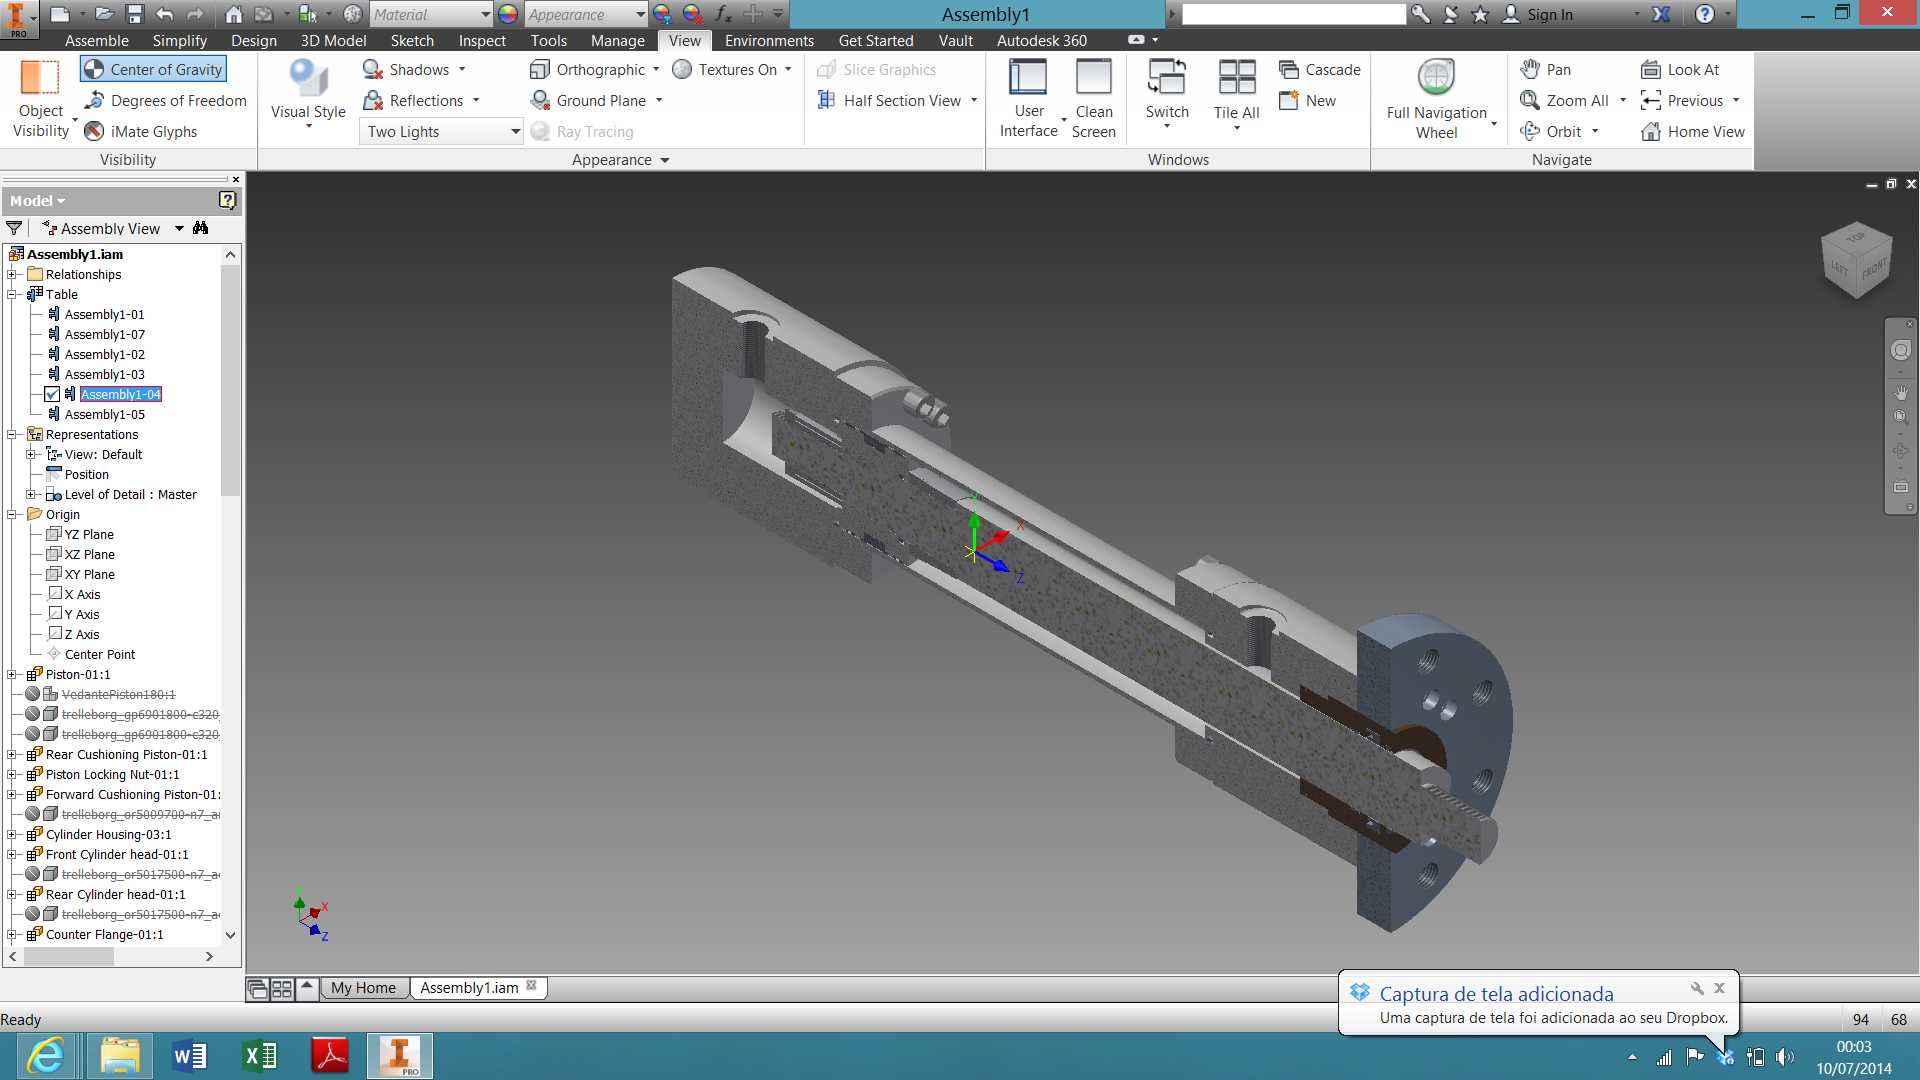This screenshot has width=1920, height=1080.
Task: Switch to the My Home document tab
Action: 363,987
